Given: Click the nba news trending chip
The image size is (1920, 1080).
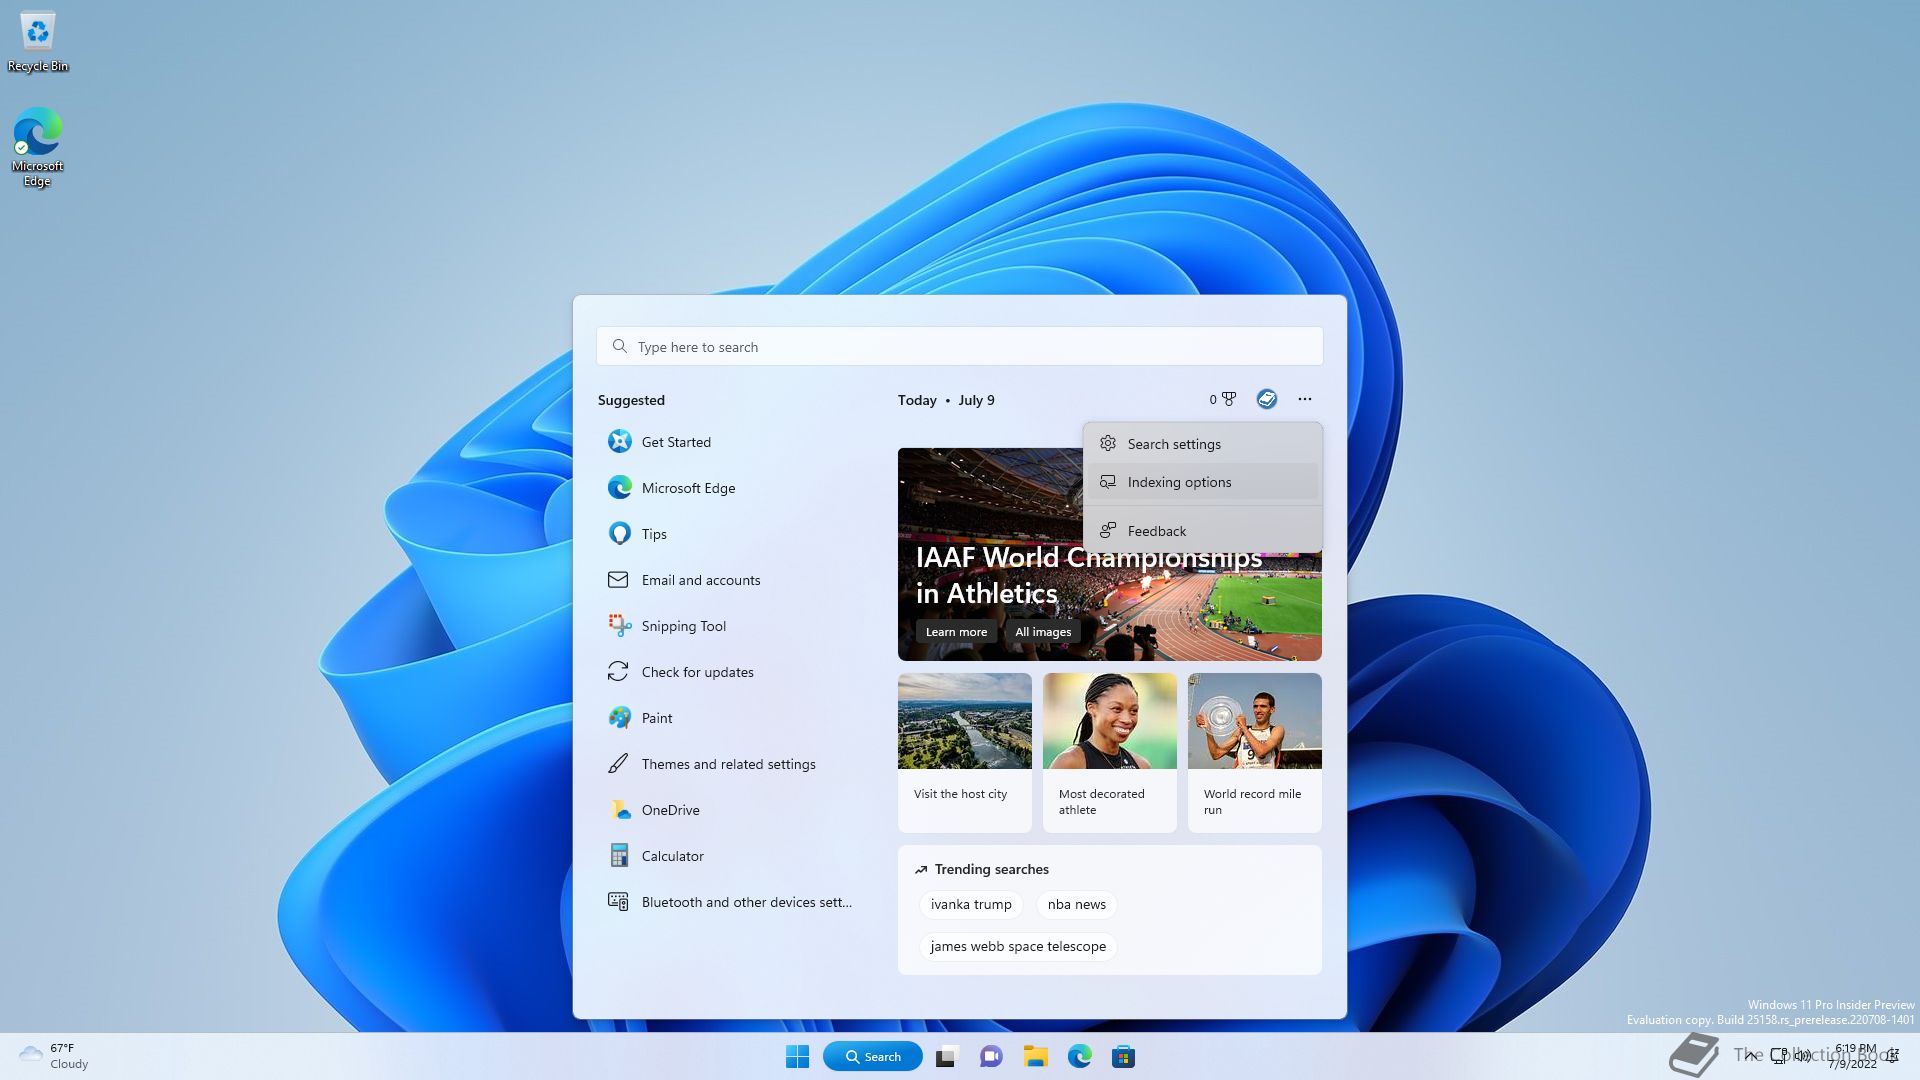Looking at the screenshot, I should click(1077, 904).
